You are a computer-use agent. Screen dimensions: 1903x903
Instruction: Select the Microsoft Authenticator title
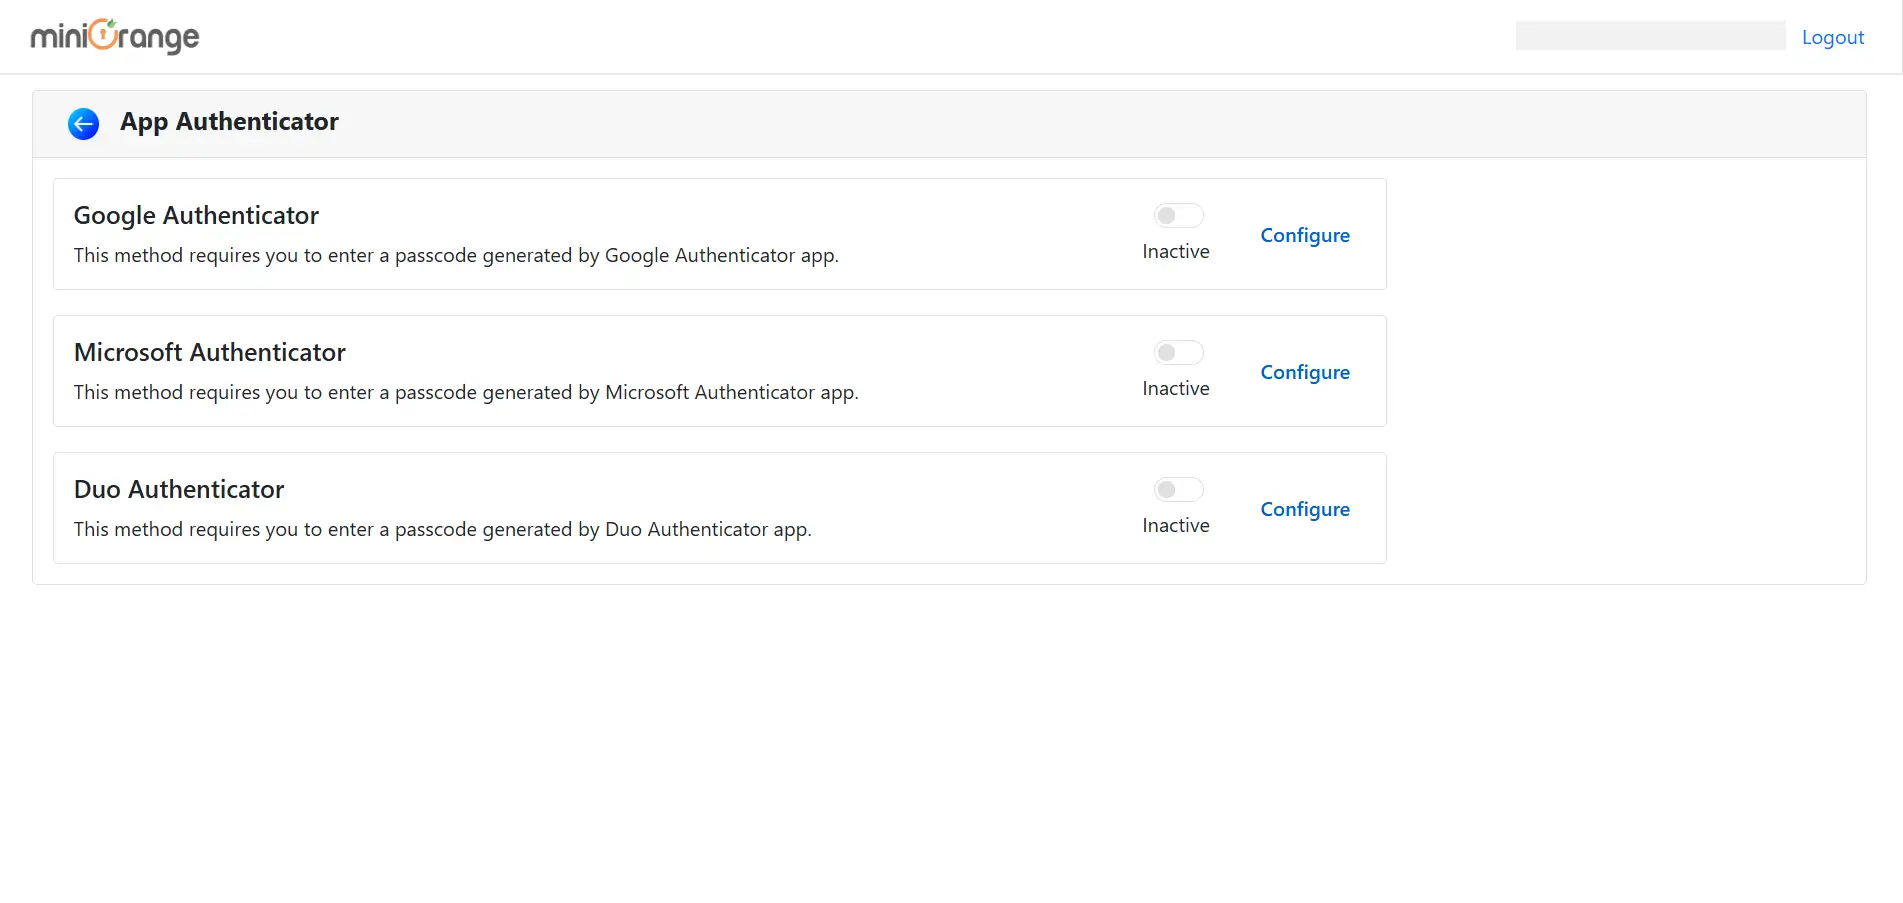(x=210, y=352)
